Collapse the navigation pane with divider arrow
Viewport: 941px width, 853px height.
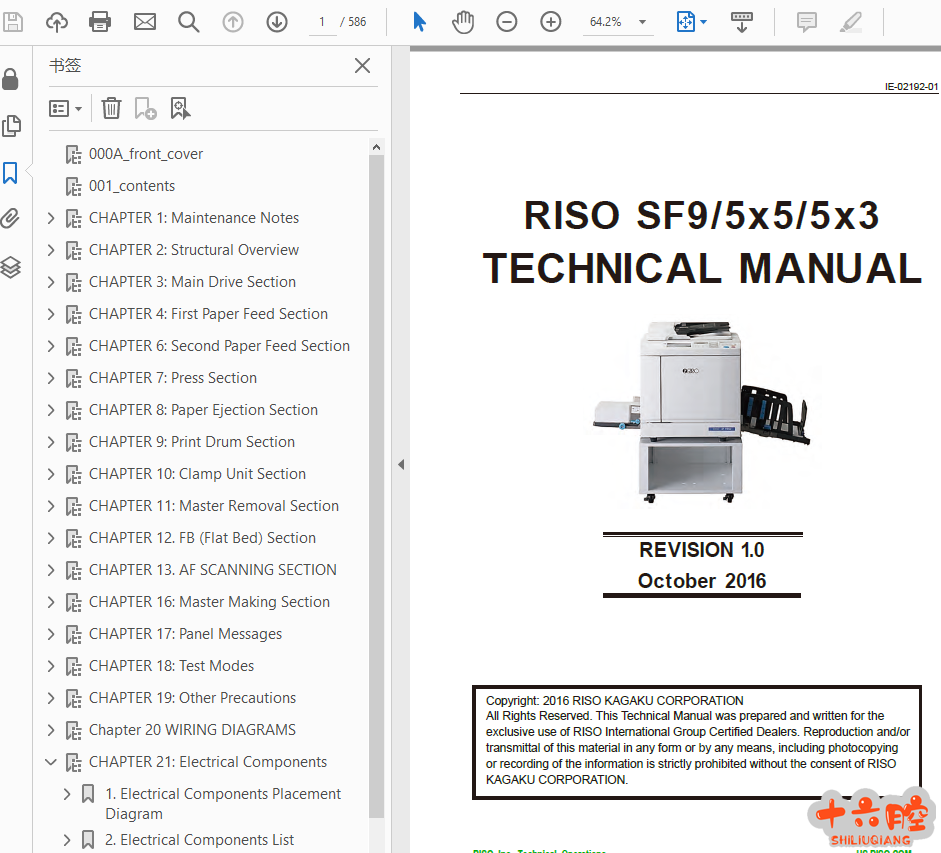[x=400, y=464]
